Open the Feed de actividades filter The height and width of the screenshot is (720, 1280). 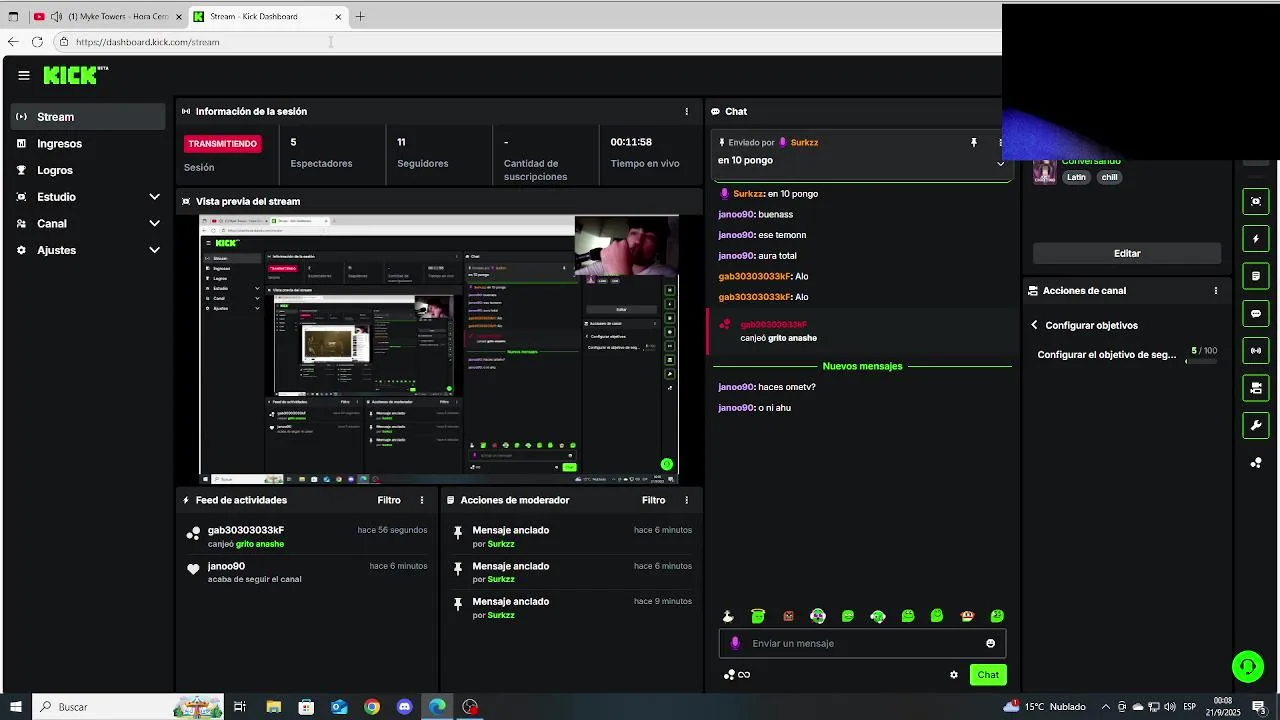coord(389,500)
